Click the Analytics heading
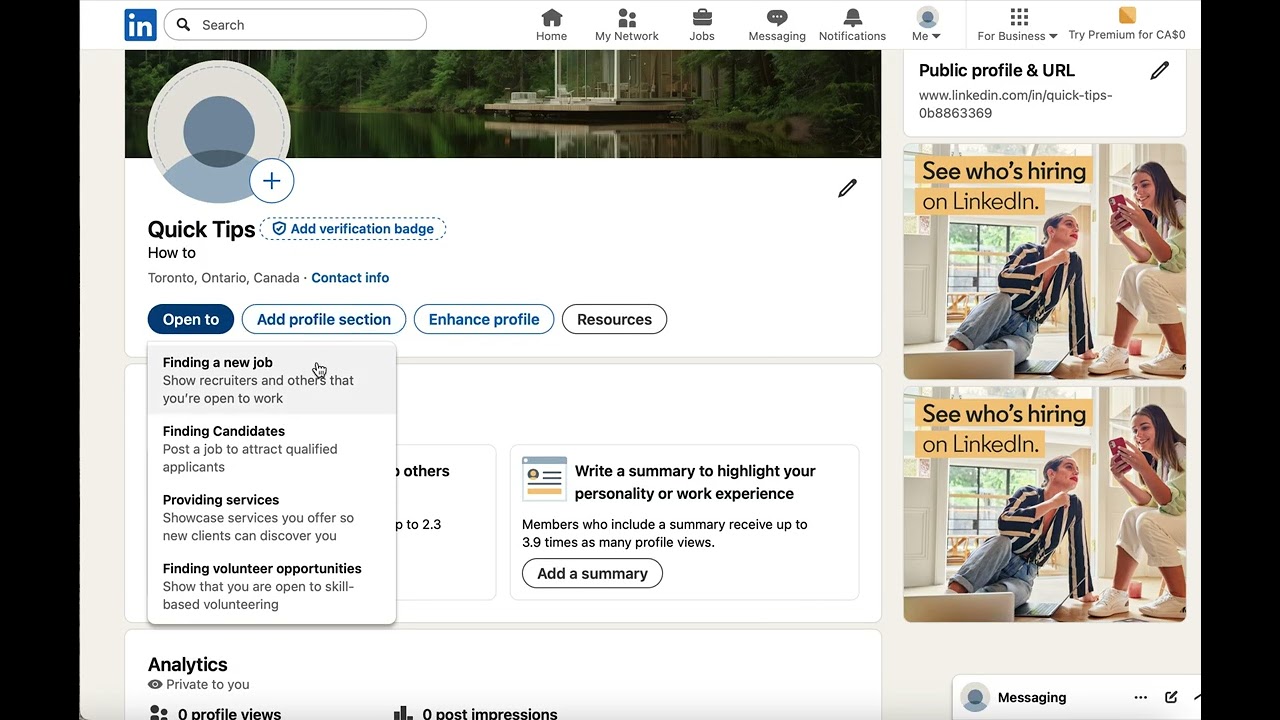 (x=187, y=664)
